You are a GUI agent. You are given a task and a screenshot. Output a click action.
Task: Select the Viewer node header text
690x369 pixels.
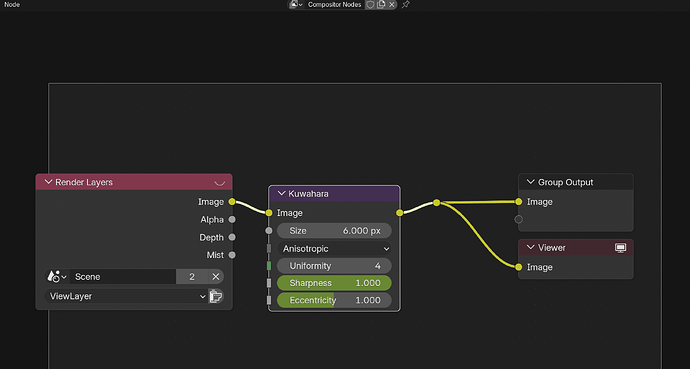pos(551,248)
